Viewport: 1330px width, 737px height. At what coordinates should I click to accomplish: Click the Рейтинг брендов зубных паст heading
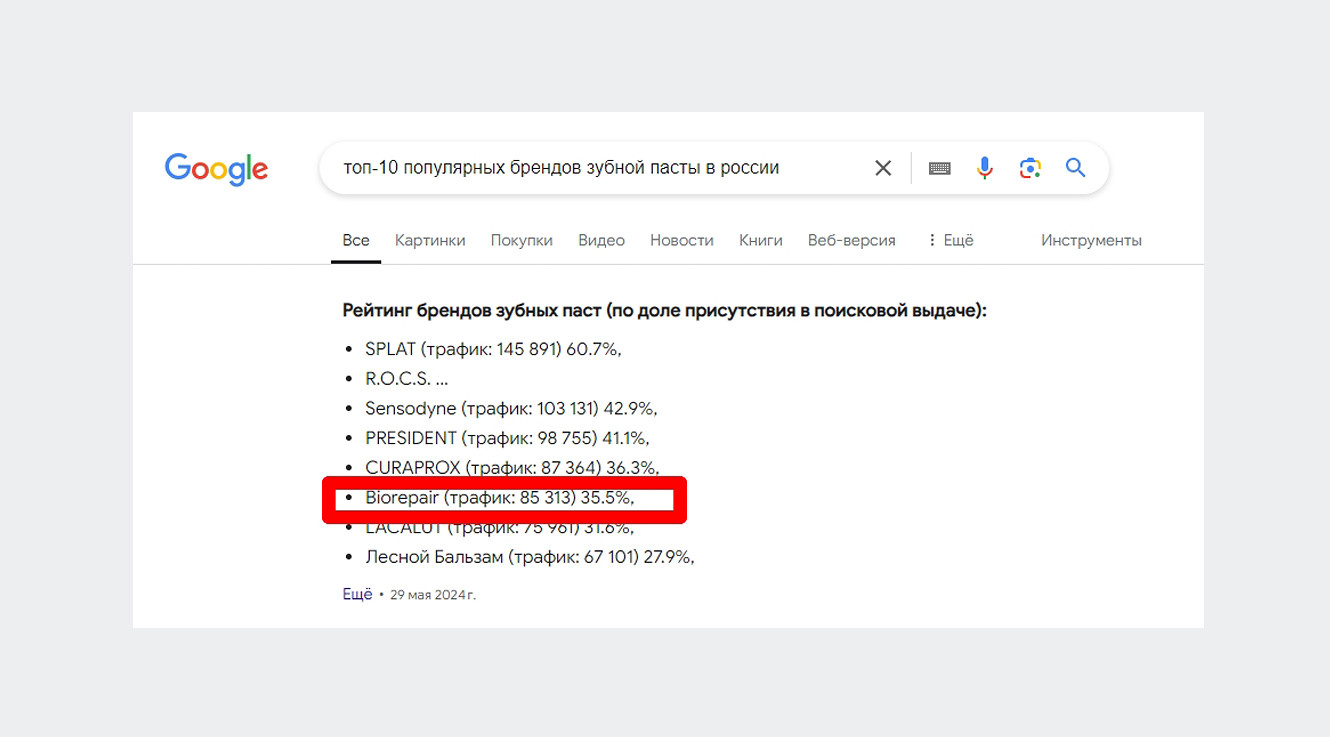(664, 311)
